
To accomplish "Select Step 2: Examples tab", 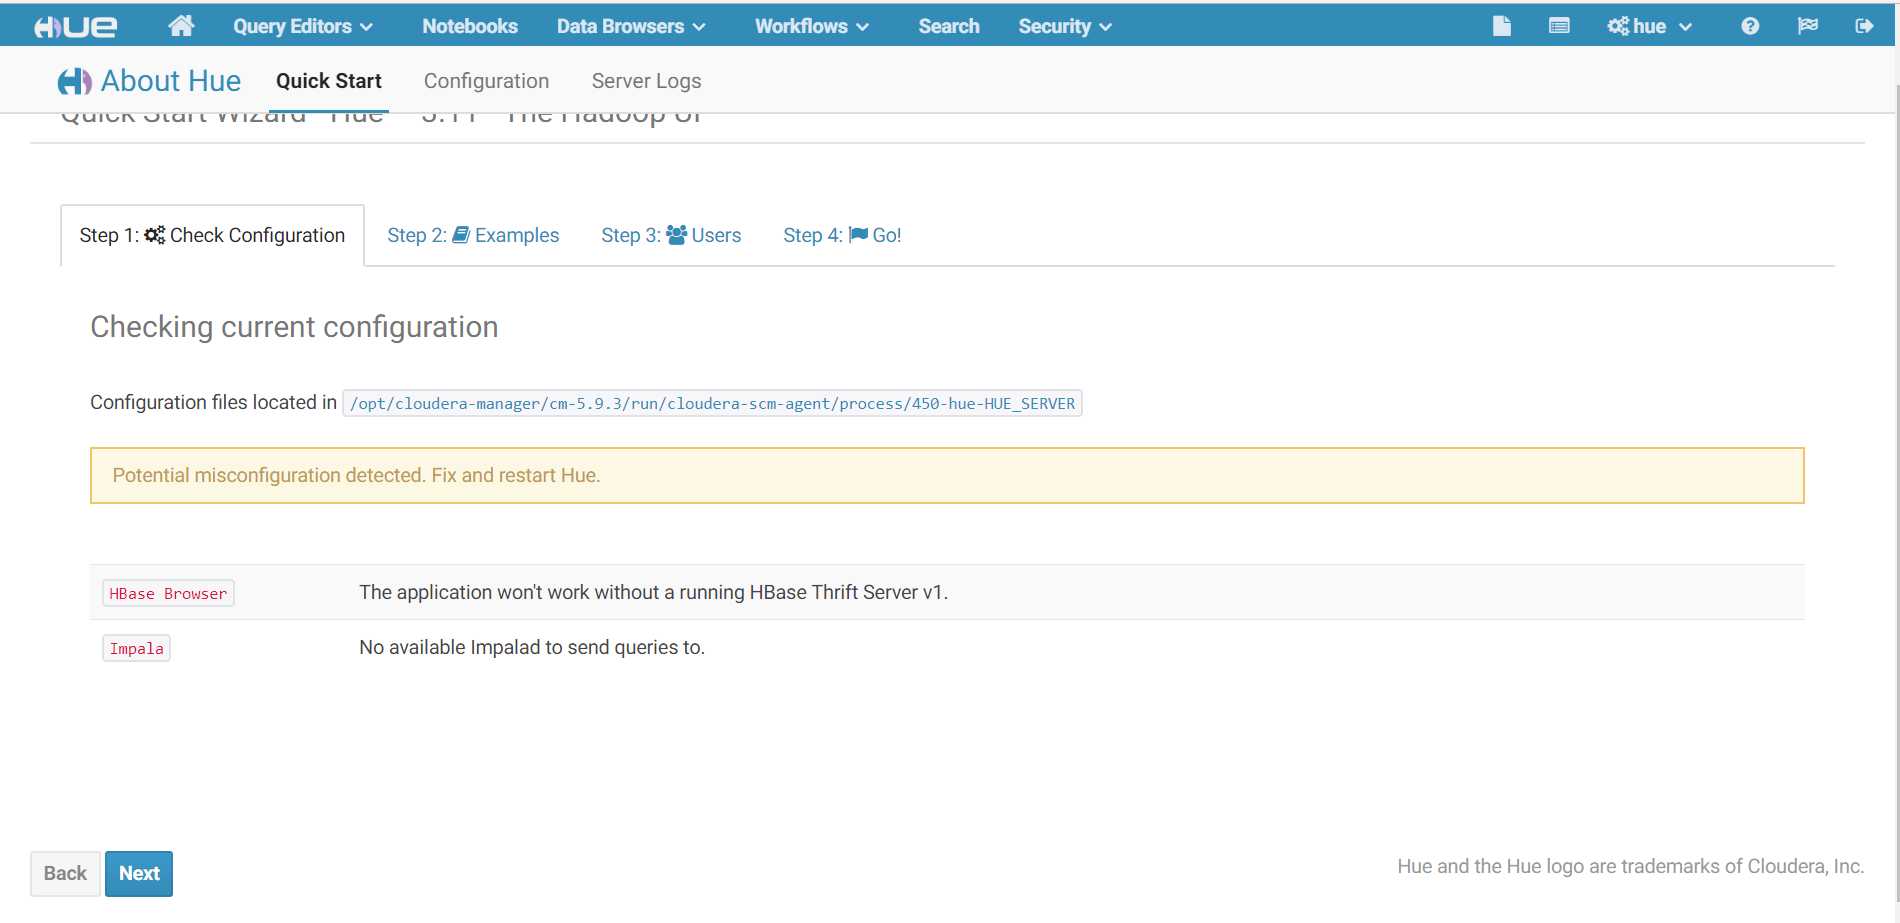I will 473,235.
